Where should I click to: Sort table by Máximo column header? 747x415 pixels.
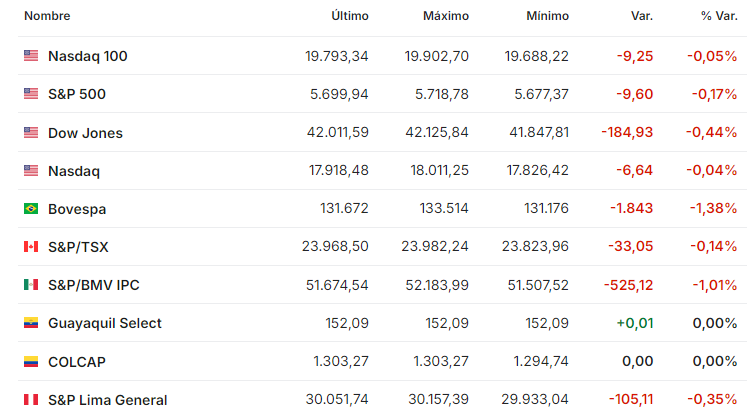pos(446,16)
